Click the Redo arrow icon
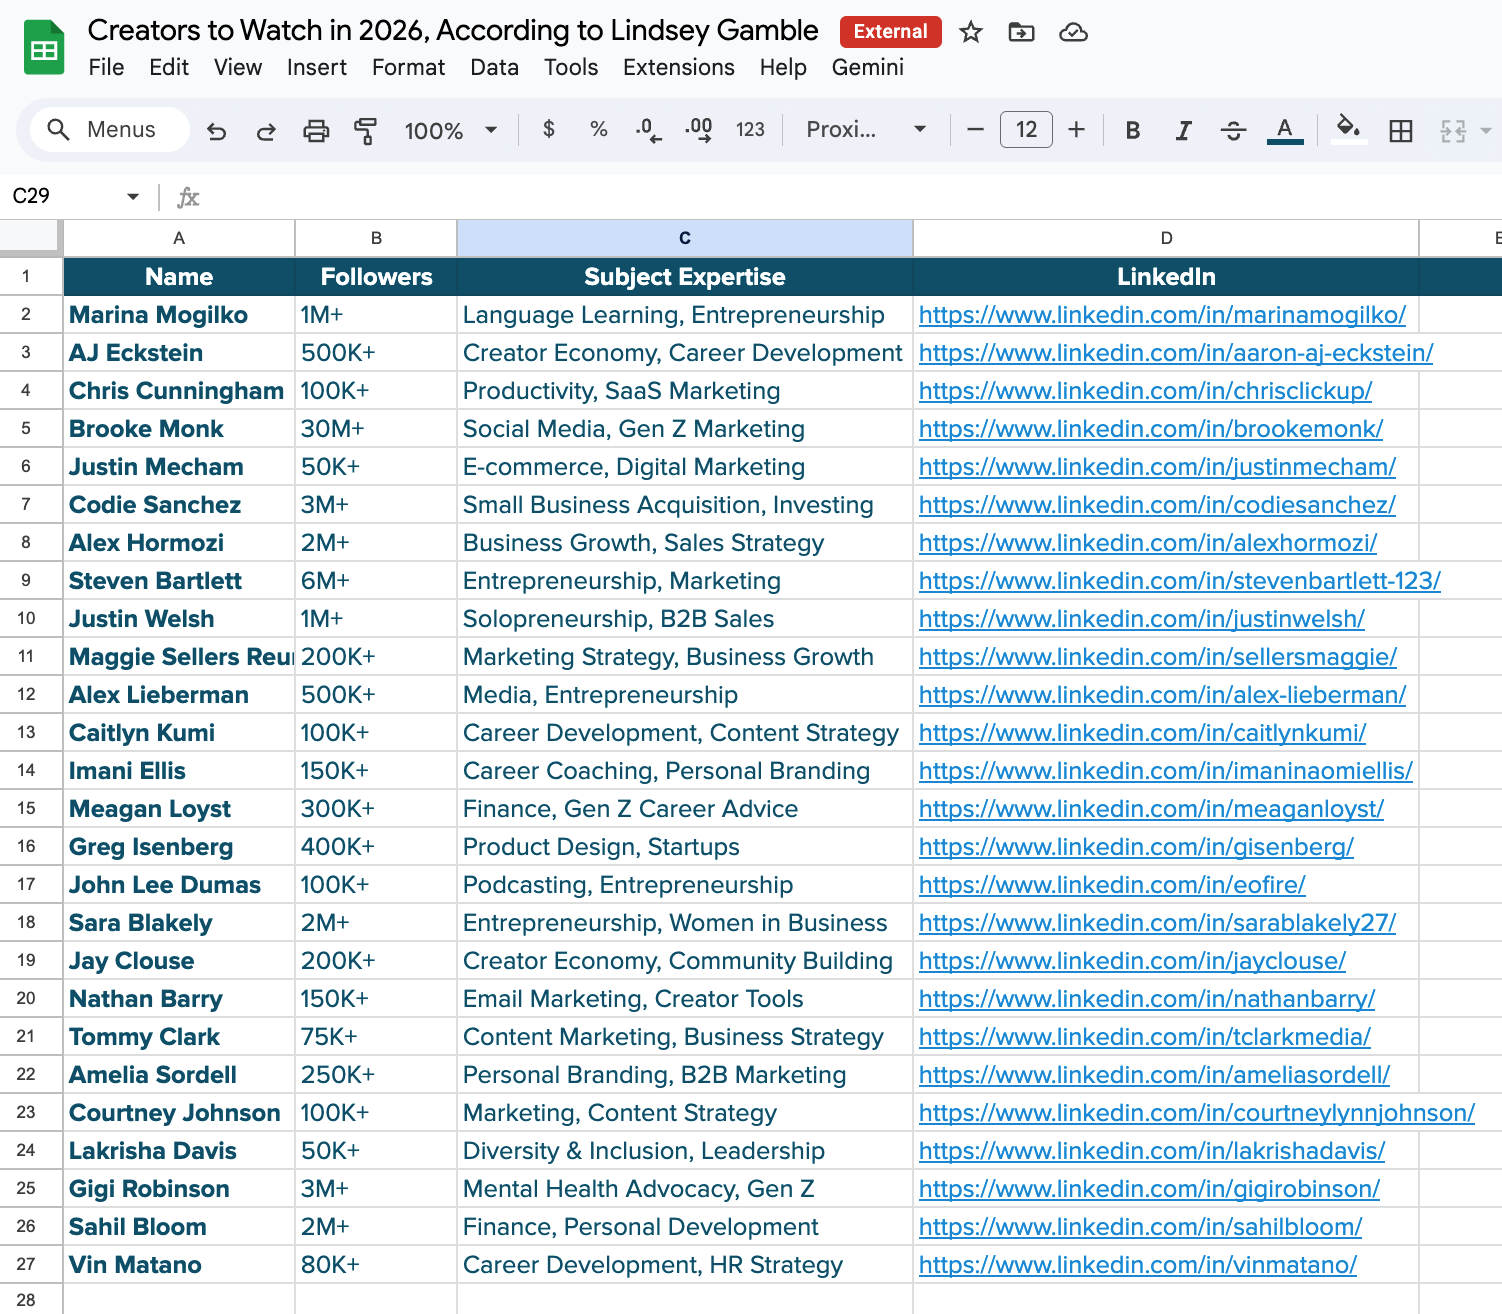The height and width of the screenshot is (1314, 1502). click(x=266, y=131)
